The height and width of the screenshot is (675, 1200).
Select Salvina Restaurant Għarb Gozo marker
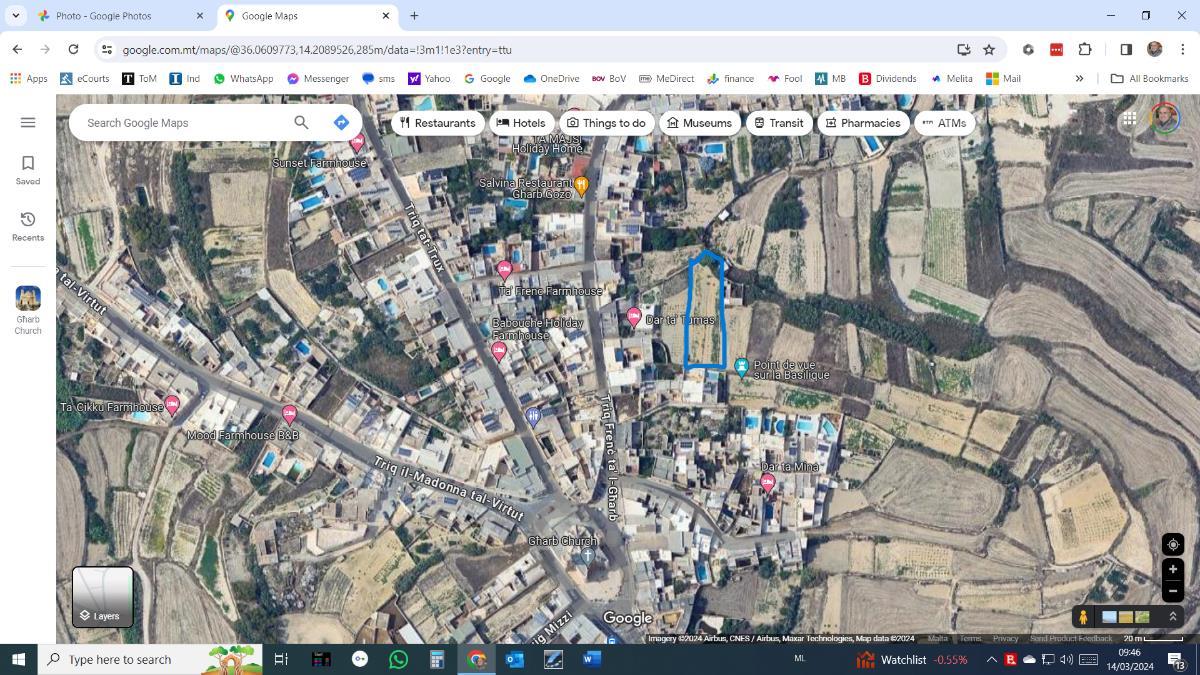point(580,185)
